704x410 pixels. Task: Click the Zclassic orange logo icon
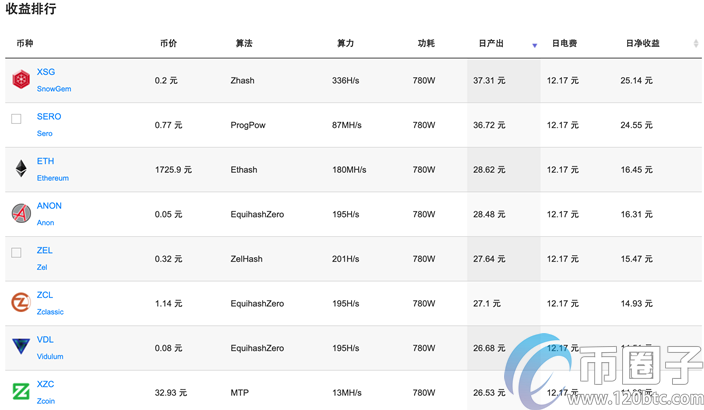(21, 302)
